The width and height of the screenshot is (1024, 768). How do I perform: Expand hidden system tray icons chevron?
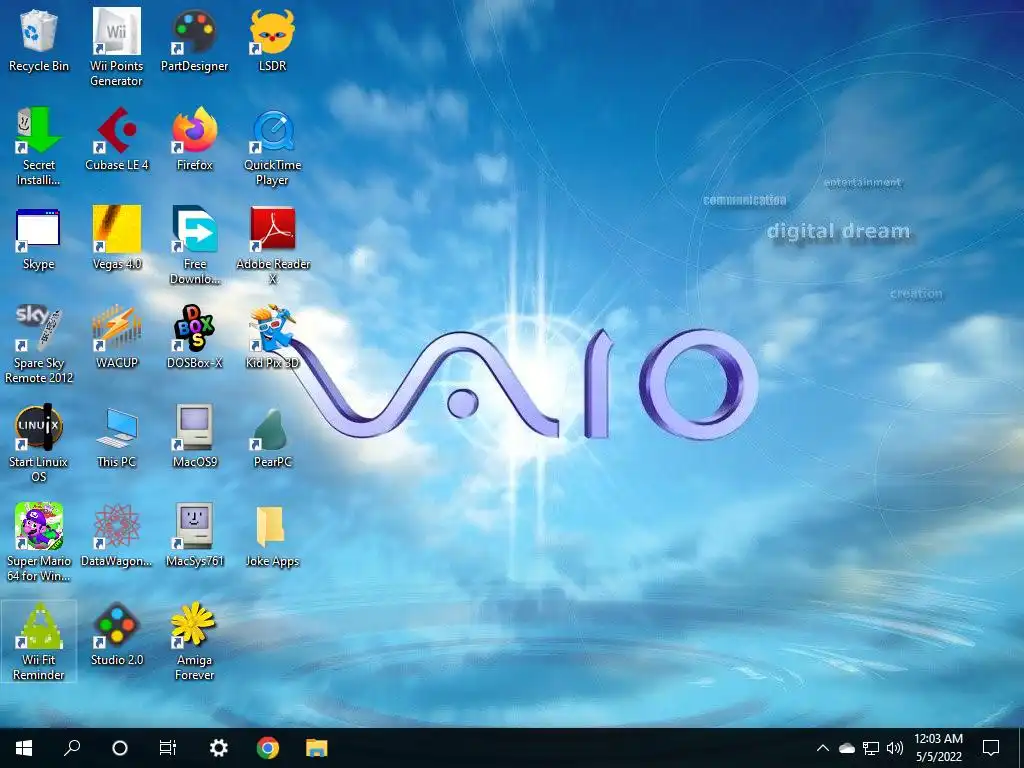tap(823, 748)
